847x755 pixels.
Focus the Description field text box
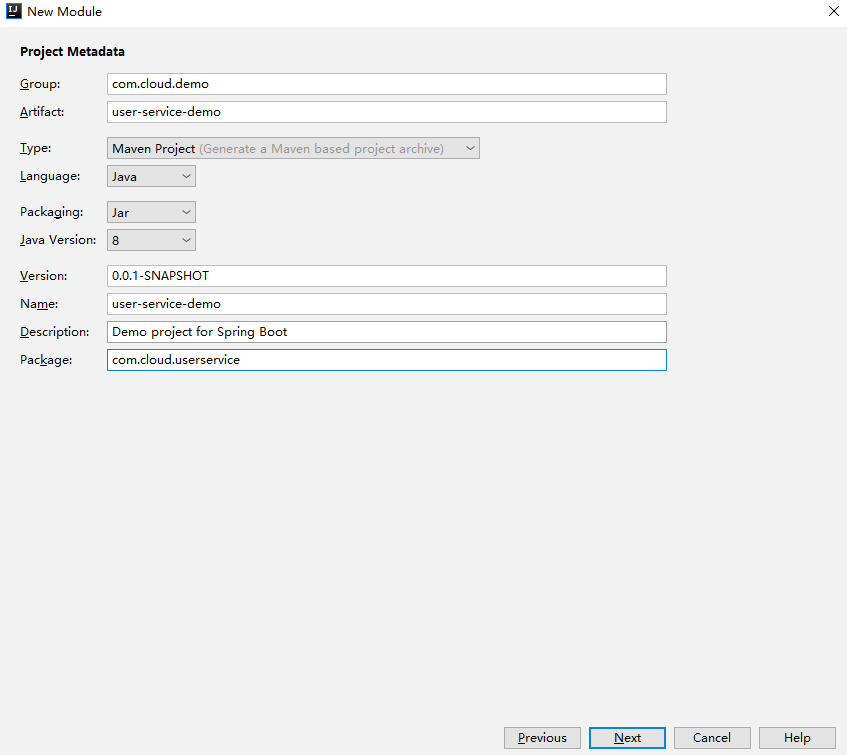pyautogui.click(x=386, y=332)
